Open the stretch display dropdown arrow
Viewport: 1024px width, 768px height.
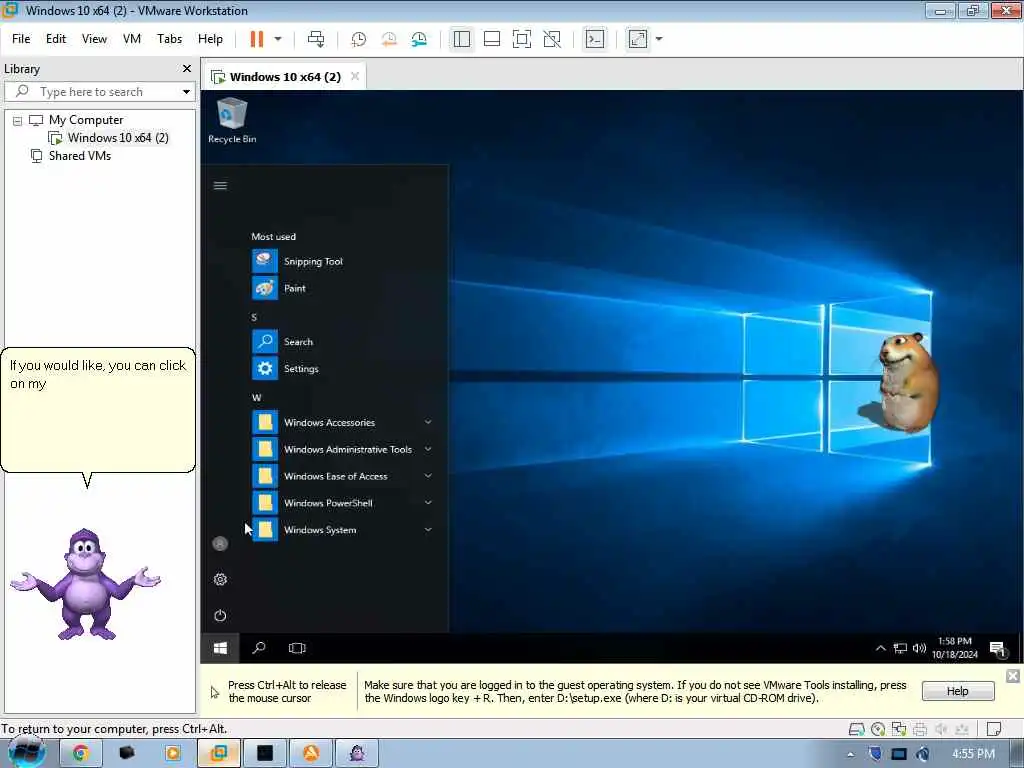tap(659, 39)
